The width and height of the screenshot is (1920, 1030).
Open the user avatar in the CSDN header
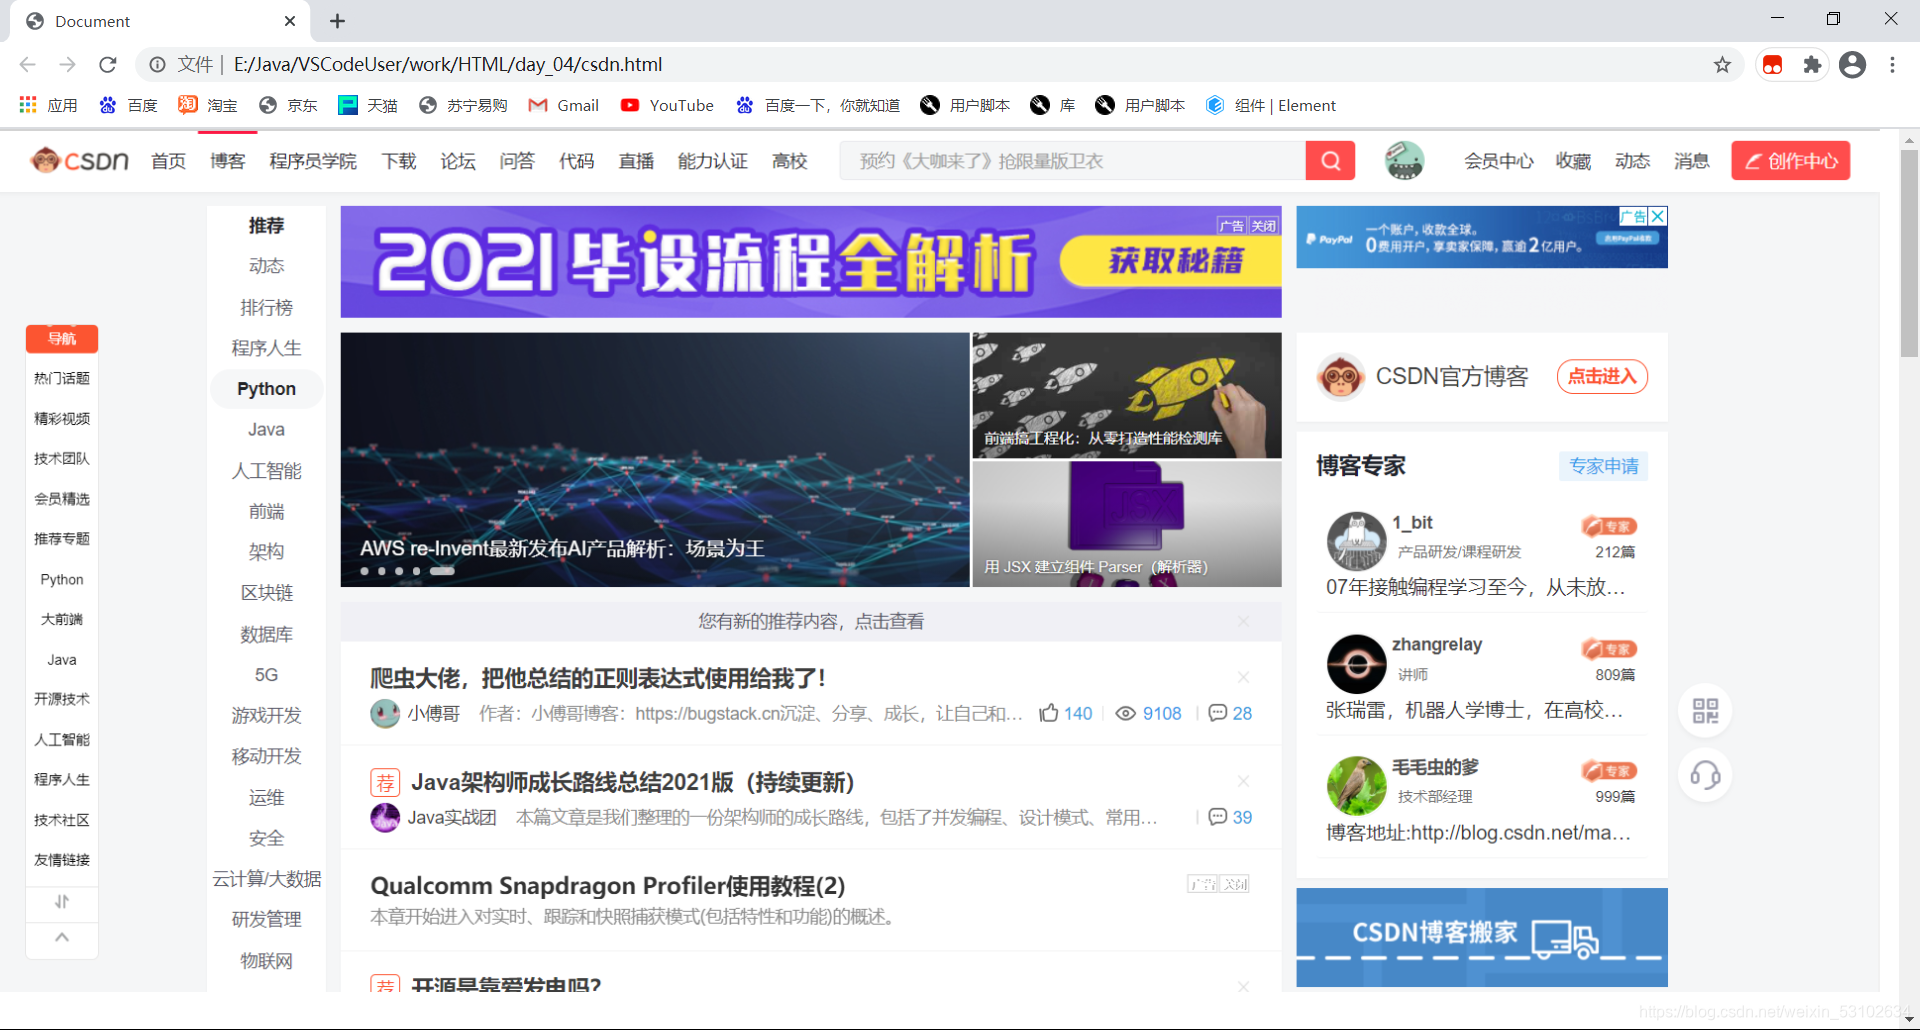[1404, 160]
